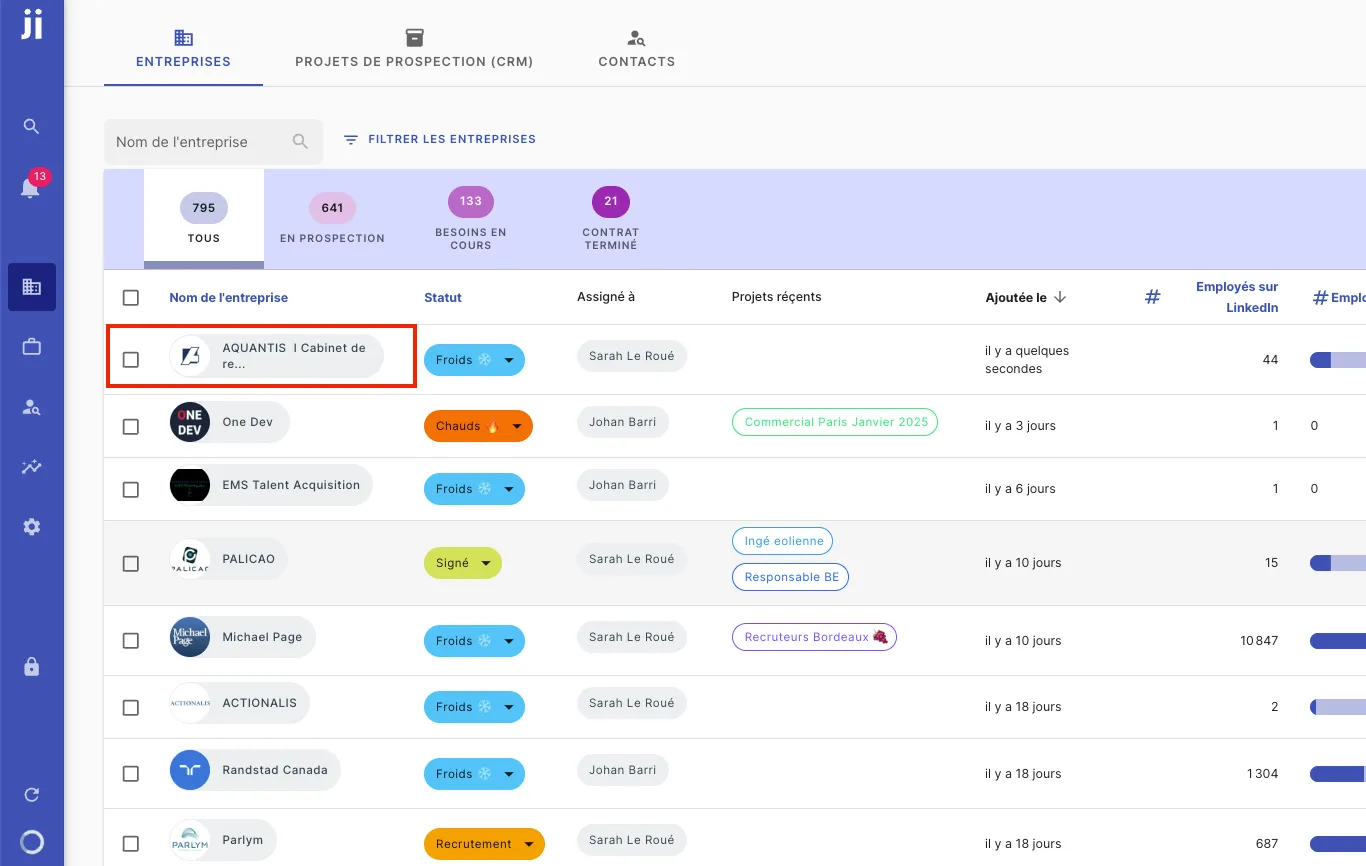The image size is (1366, 866).
Task: Open the Signé status dropdown for PALICAO
Action: pyautogui.click(x=486, y=564)
